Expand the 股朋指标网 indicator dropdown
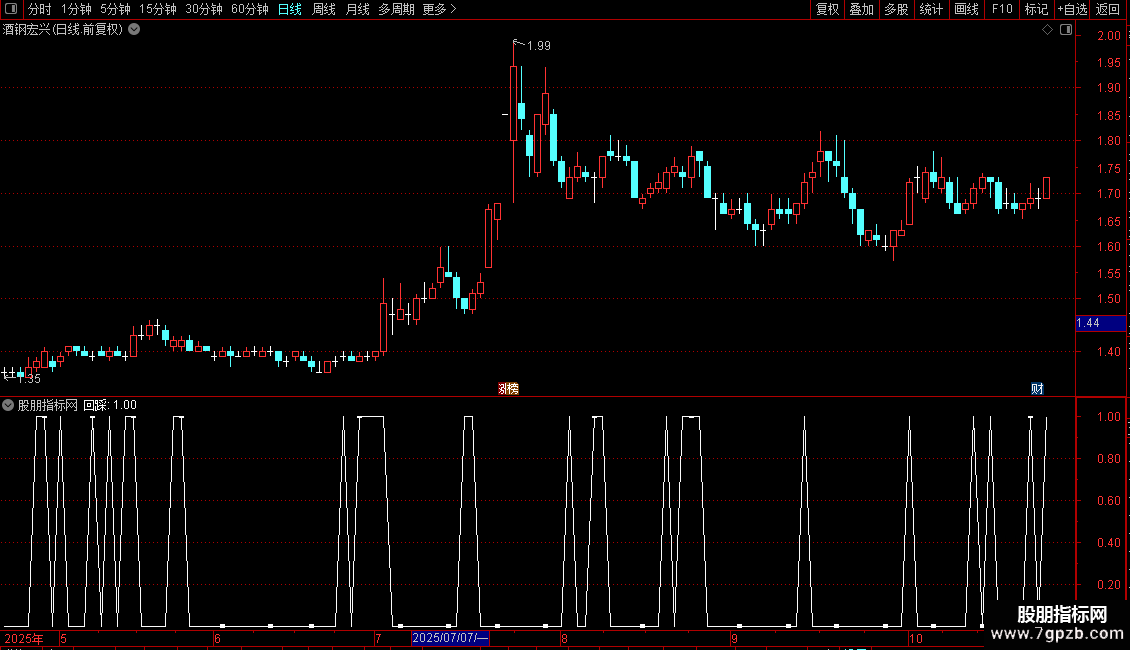1130x650 pixels. tap(8, 405)
